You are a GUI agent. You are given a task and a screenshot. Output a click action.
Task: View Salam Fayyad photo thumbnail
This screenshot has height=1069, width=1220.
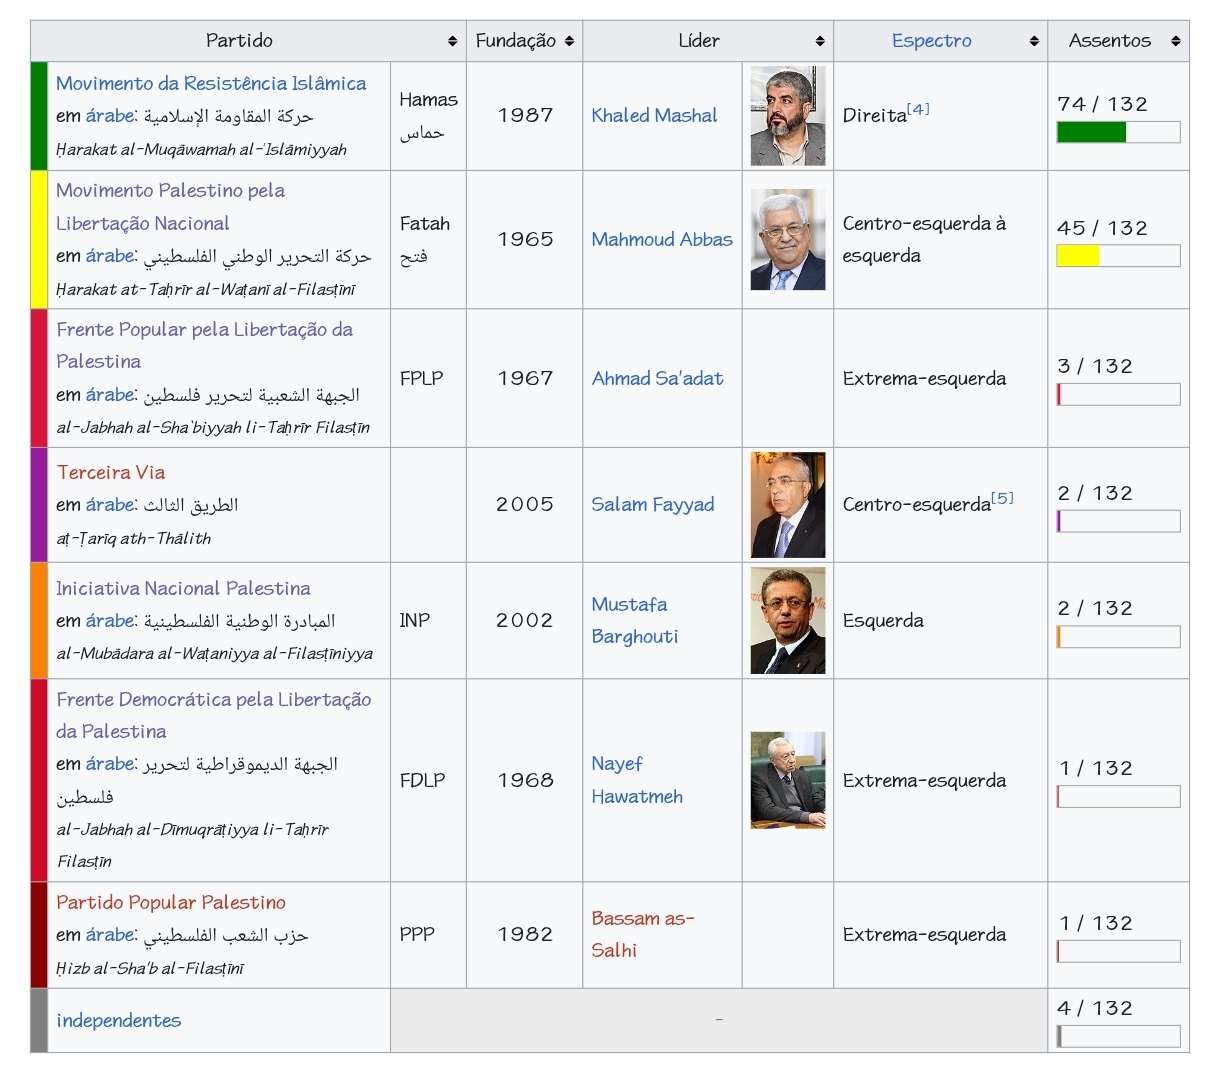[788, 504]
